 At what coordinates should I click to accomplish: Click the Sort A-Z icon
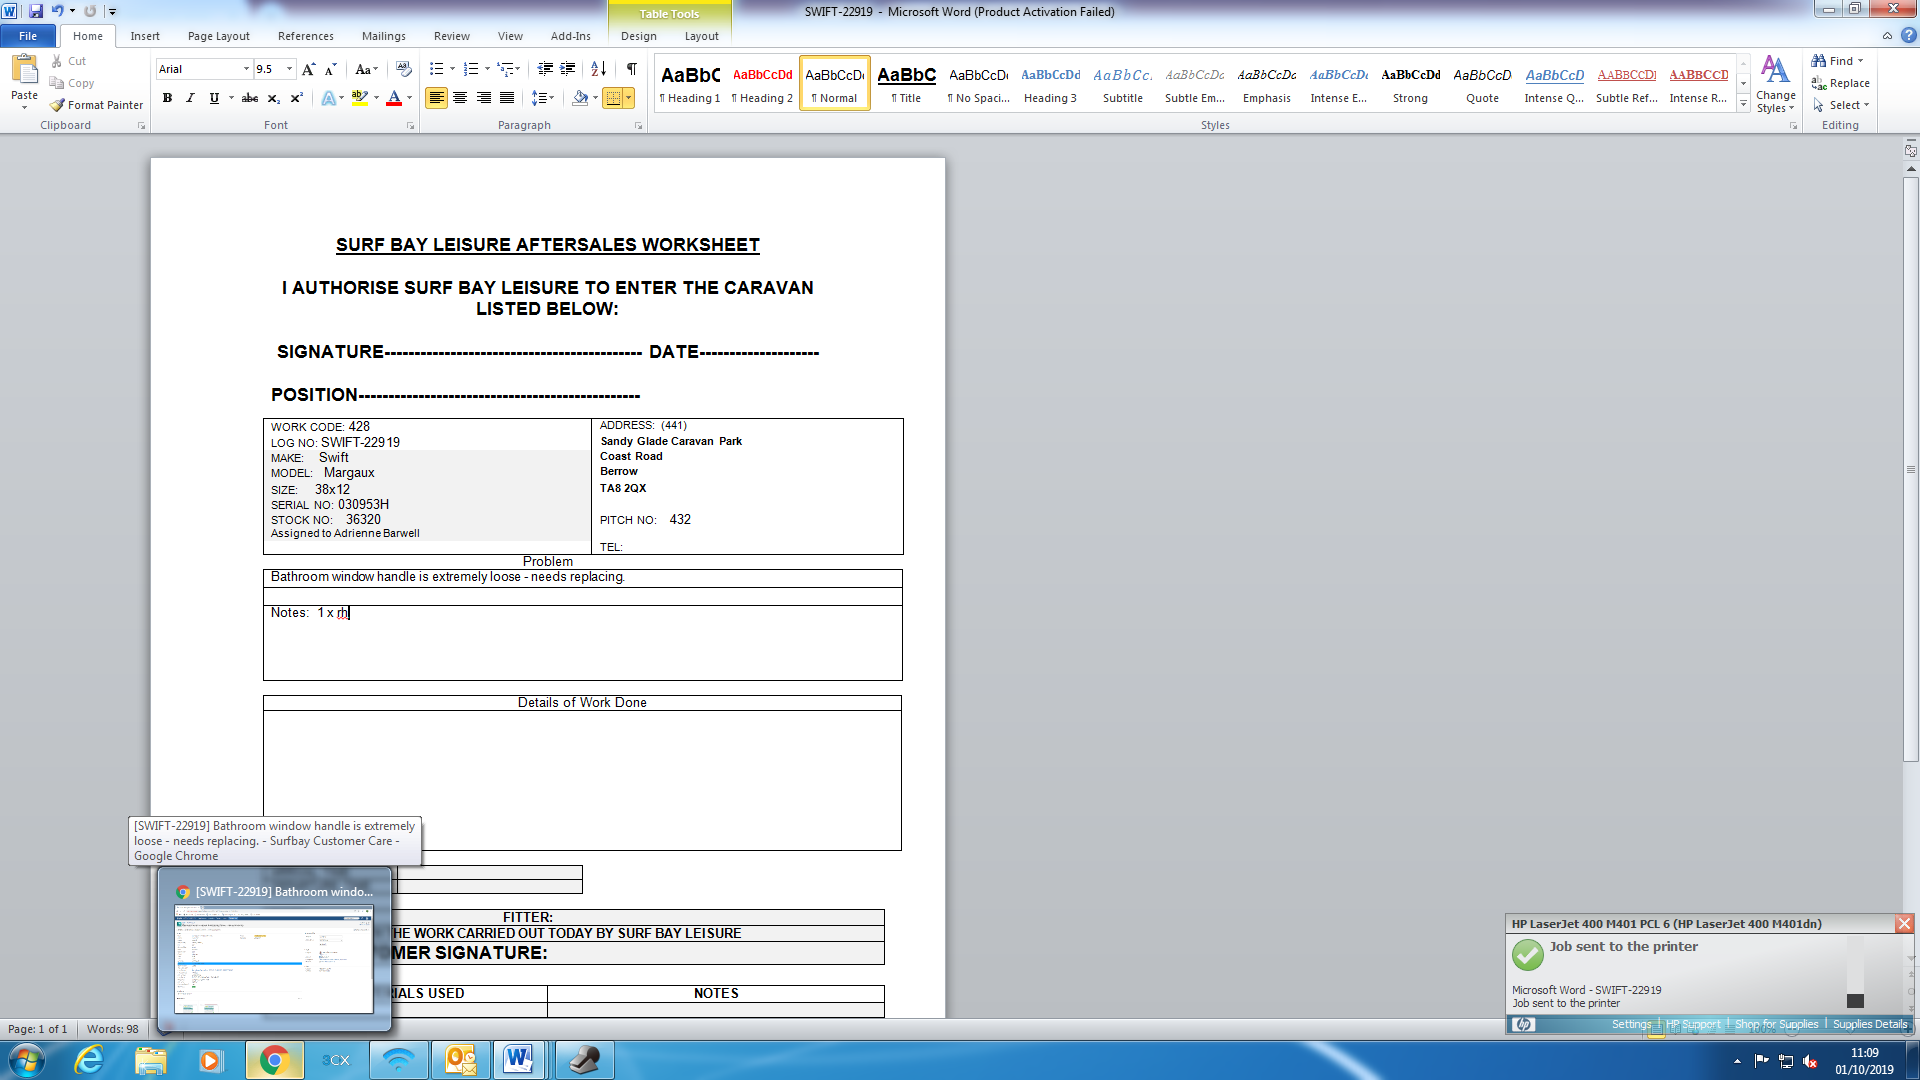tap(598, 69)
